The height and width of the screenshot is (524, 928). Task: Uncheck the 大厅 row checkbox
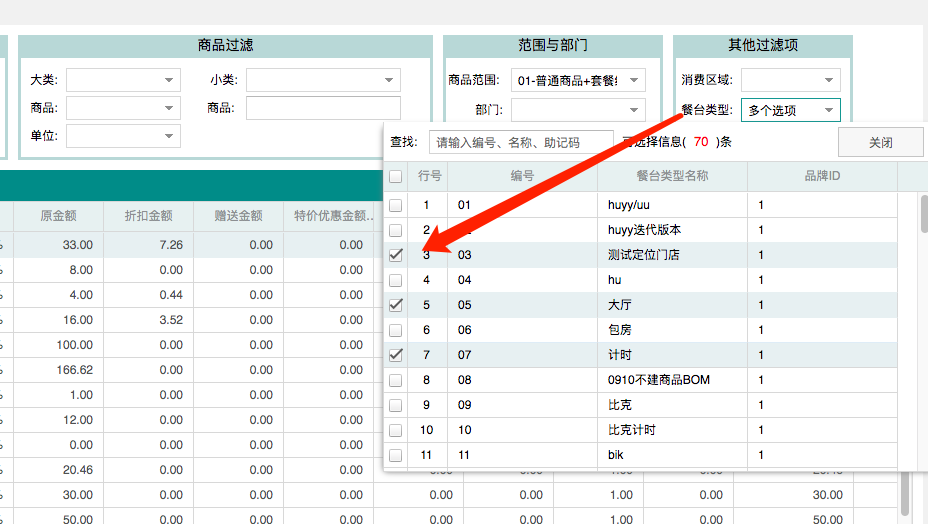tap(396, 305)
